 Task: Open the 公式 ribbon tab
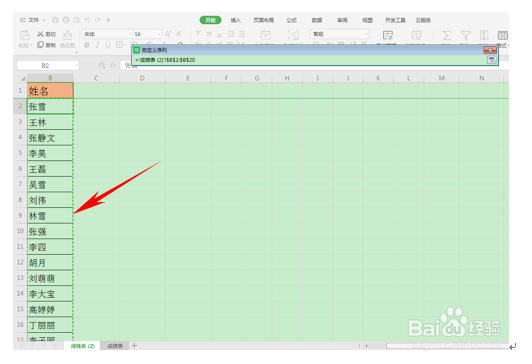click(x=291, y=20)
